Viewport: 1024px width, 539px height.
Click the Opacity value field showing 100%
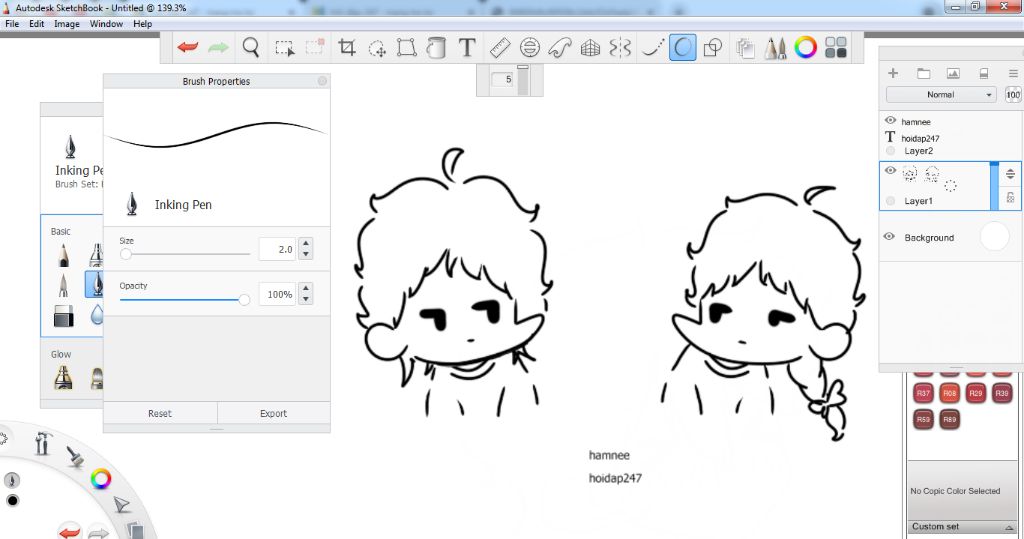click(x=277, y=294)
